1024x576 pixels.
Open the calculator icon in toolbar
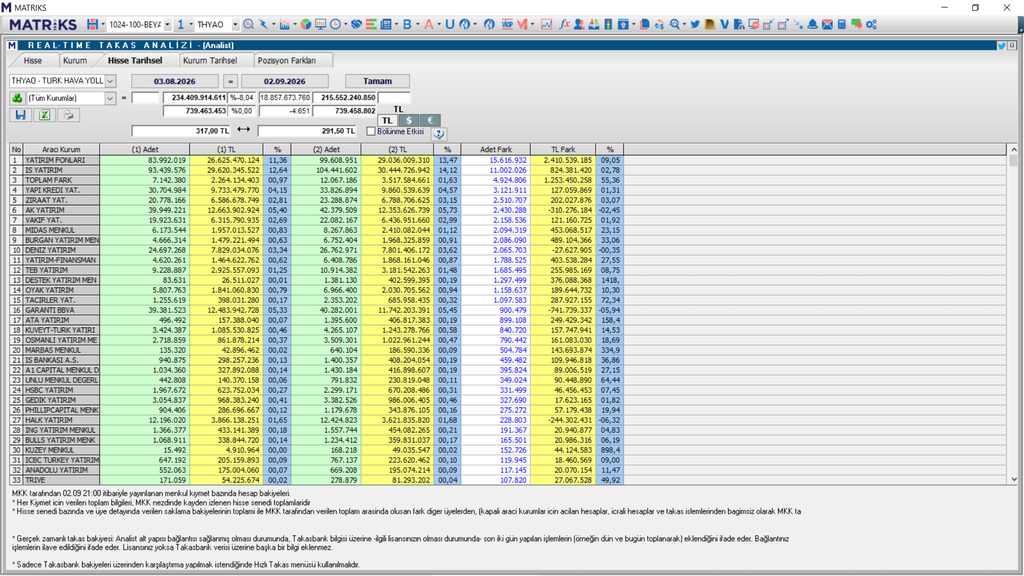(x=842, y=24)
